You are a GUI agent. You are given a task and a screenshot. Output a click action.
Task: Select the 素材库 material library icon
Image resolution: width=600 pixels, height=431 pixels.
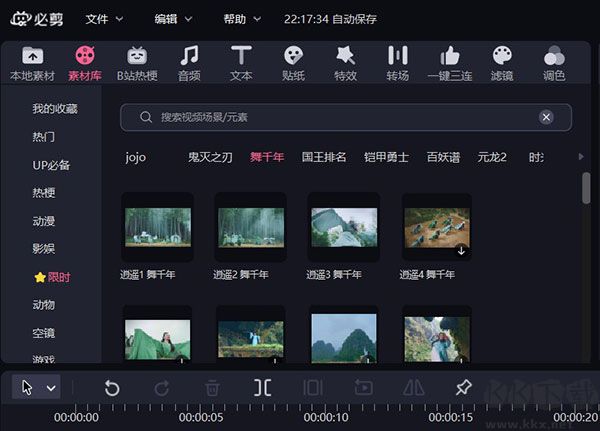tap(85, 56)
